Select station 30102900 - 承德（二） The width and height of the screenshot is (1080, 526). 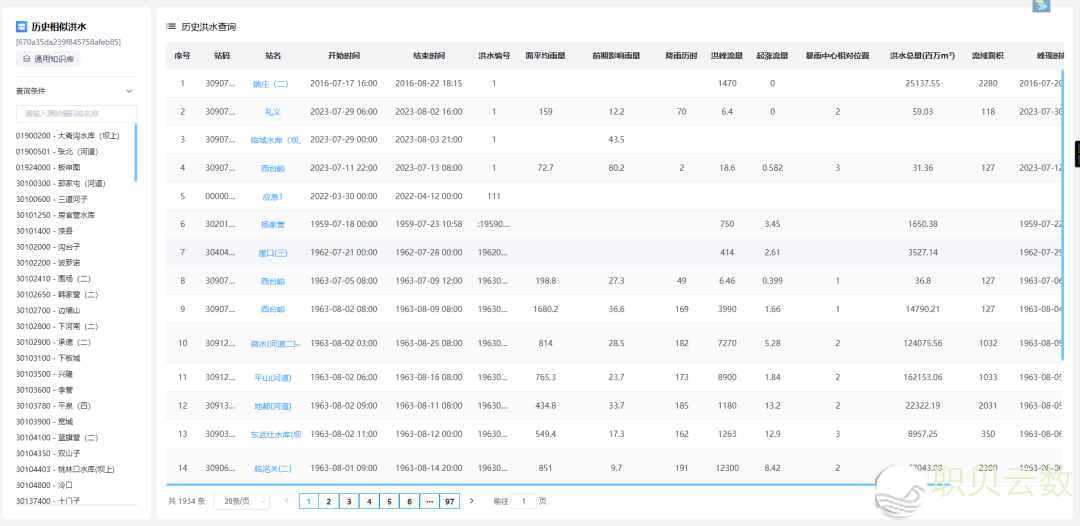[x=53, y=342]
